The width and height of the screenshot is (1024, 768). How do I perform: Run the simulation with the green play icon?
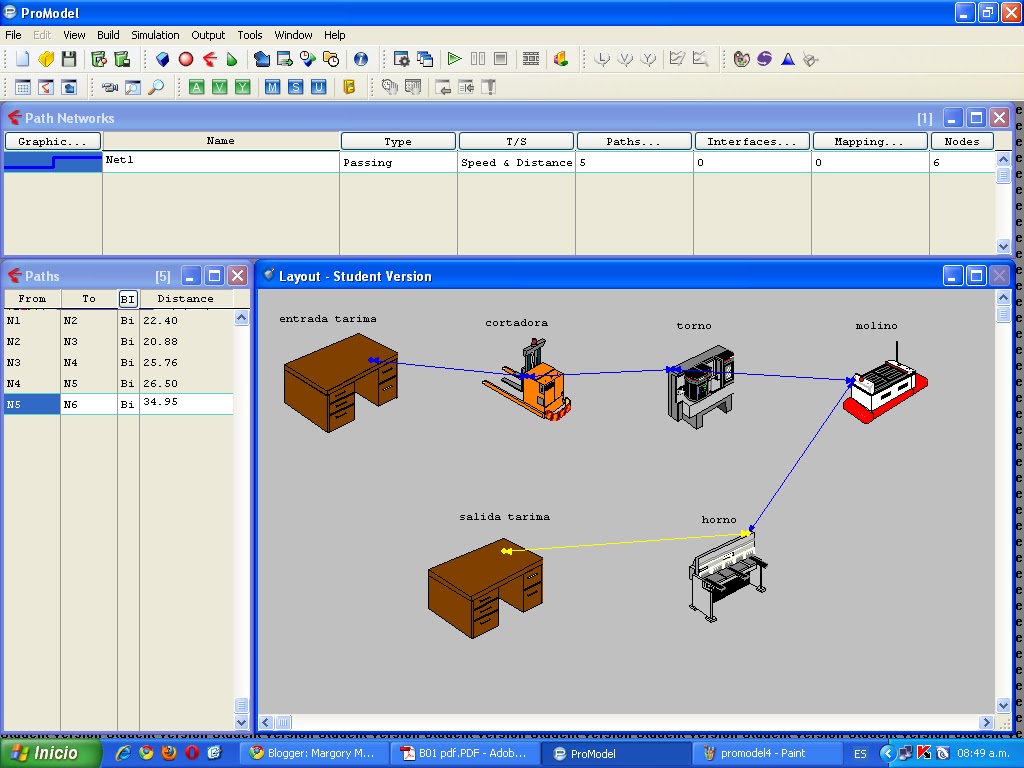click(455, 58)
